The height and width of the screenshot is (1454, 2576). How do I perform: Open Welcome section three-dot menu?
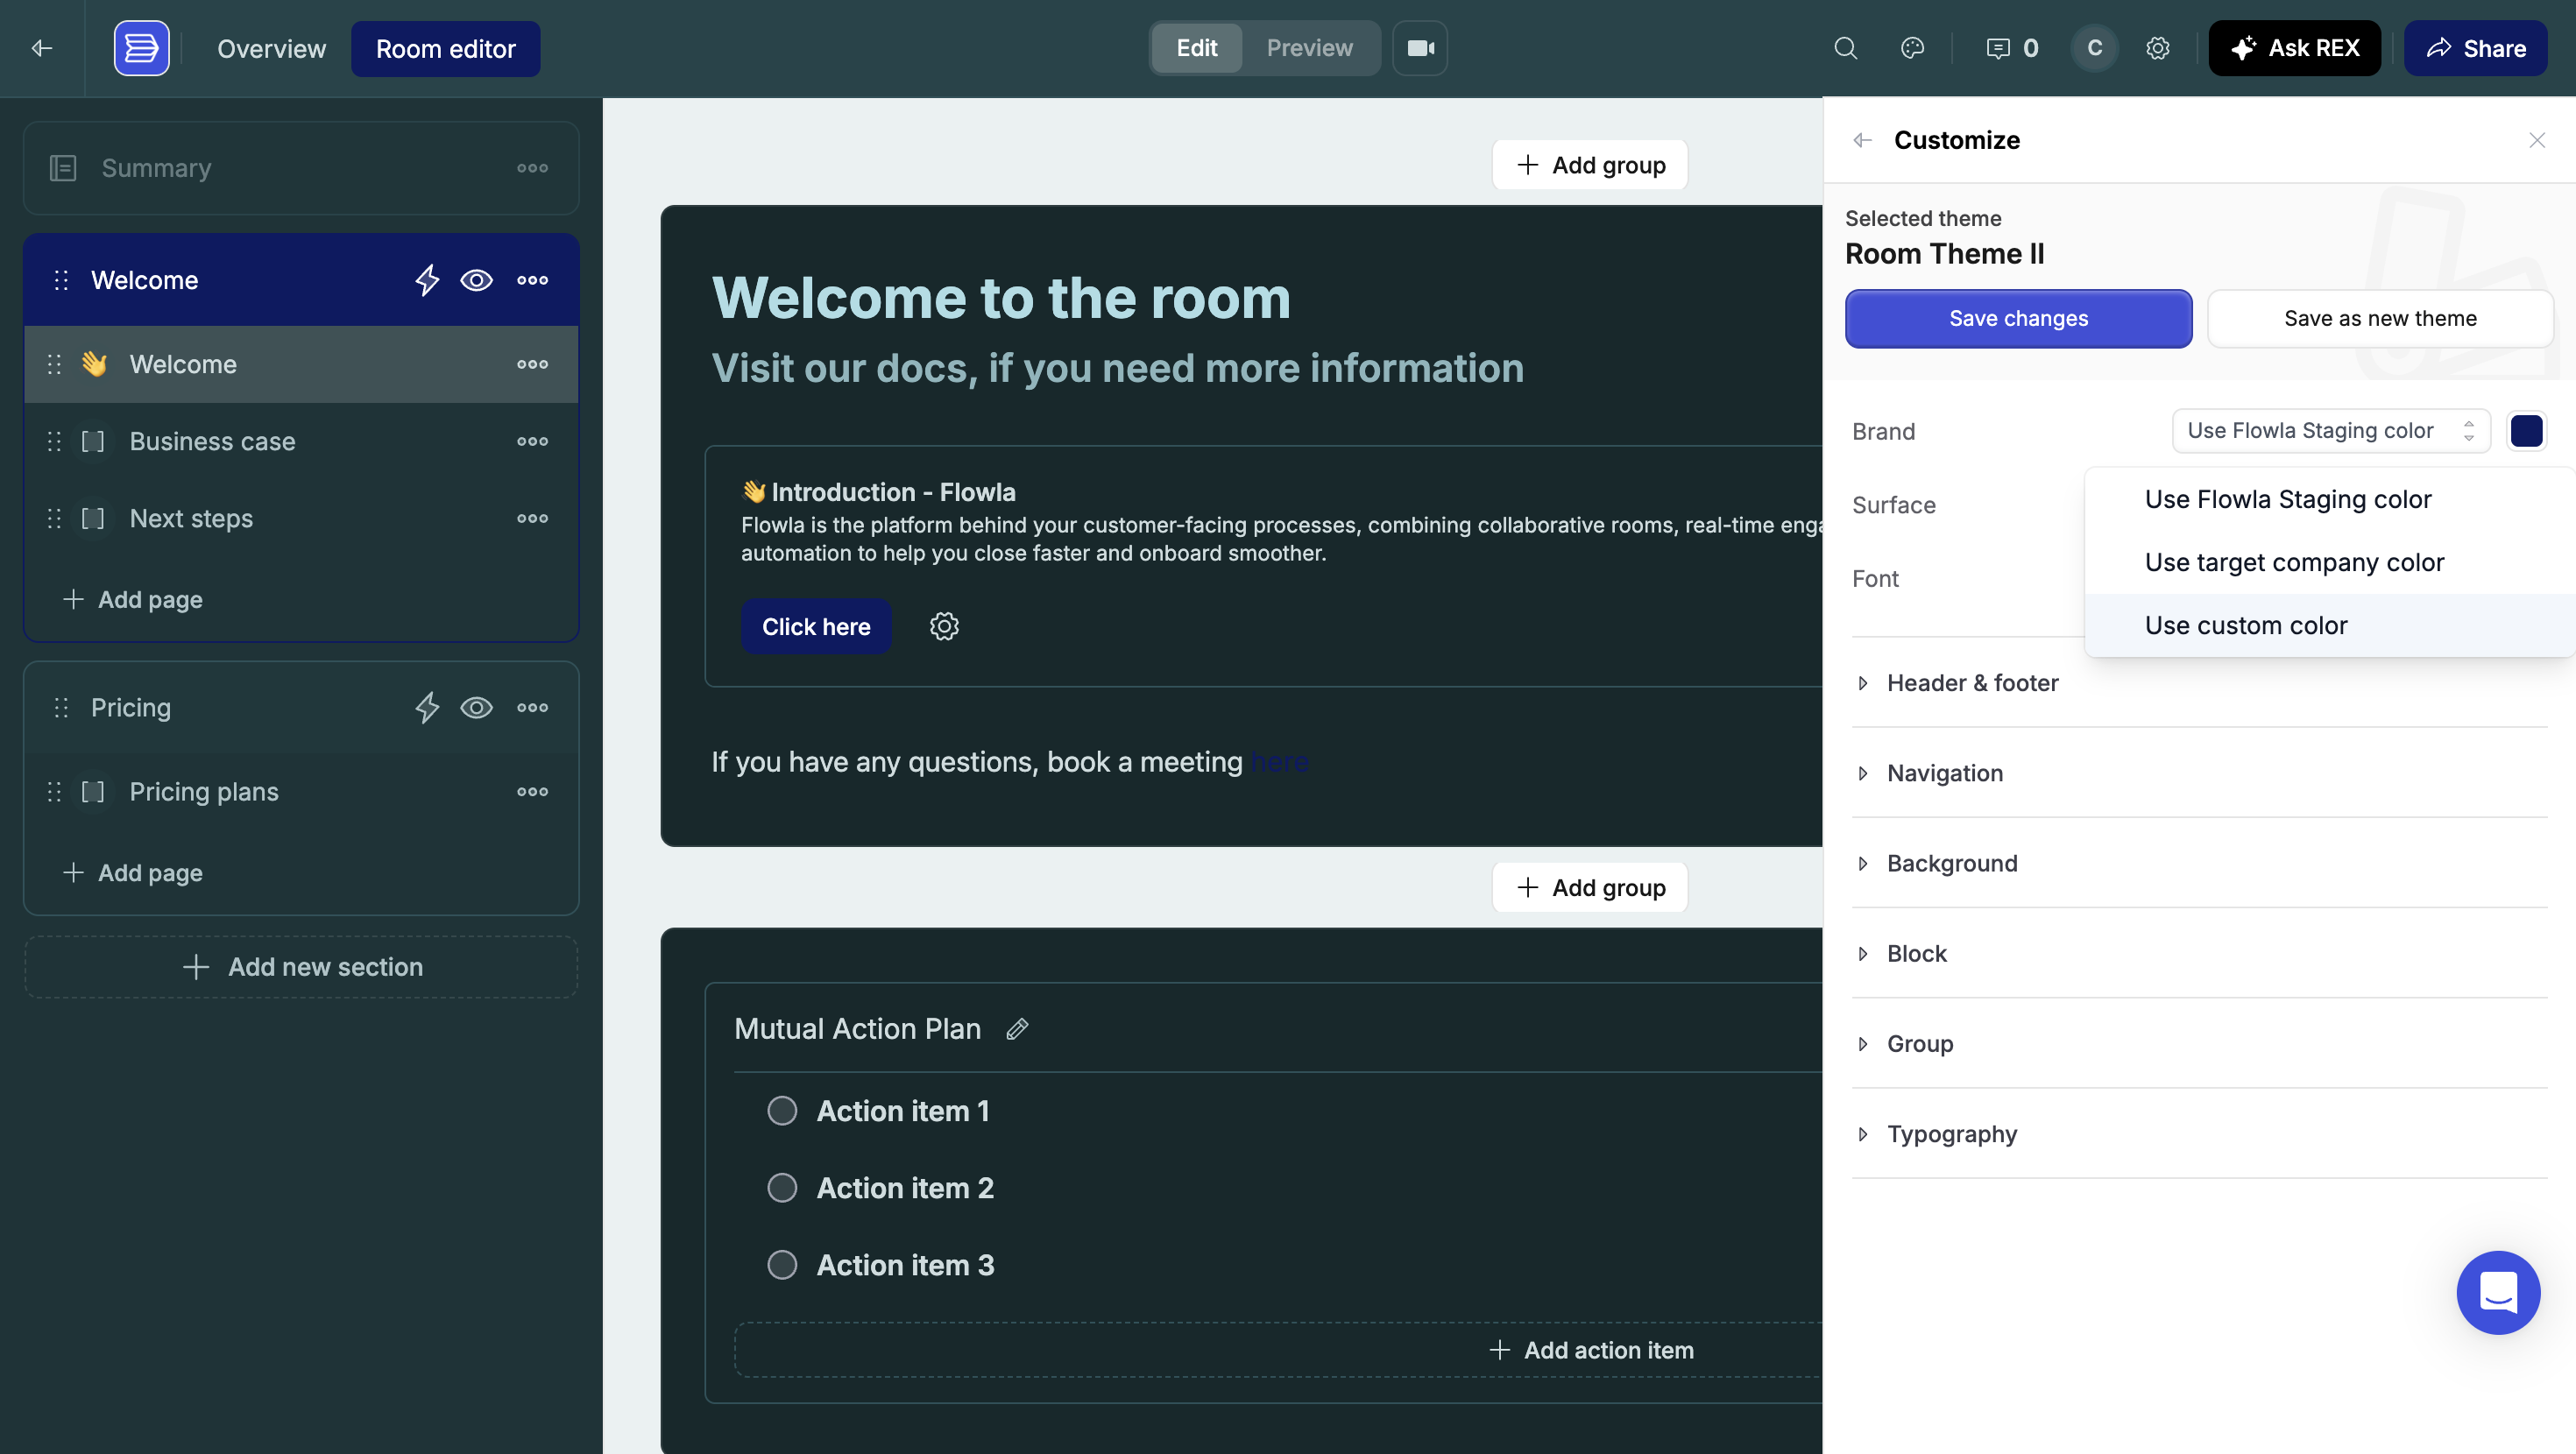[532, 280]
